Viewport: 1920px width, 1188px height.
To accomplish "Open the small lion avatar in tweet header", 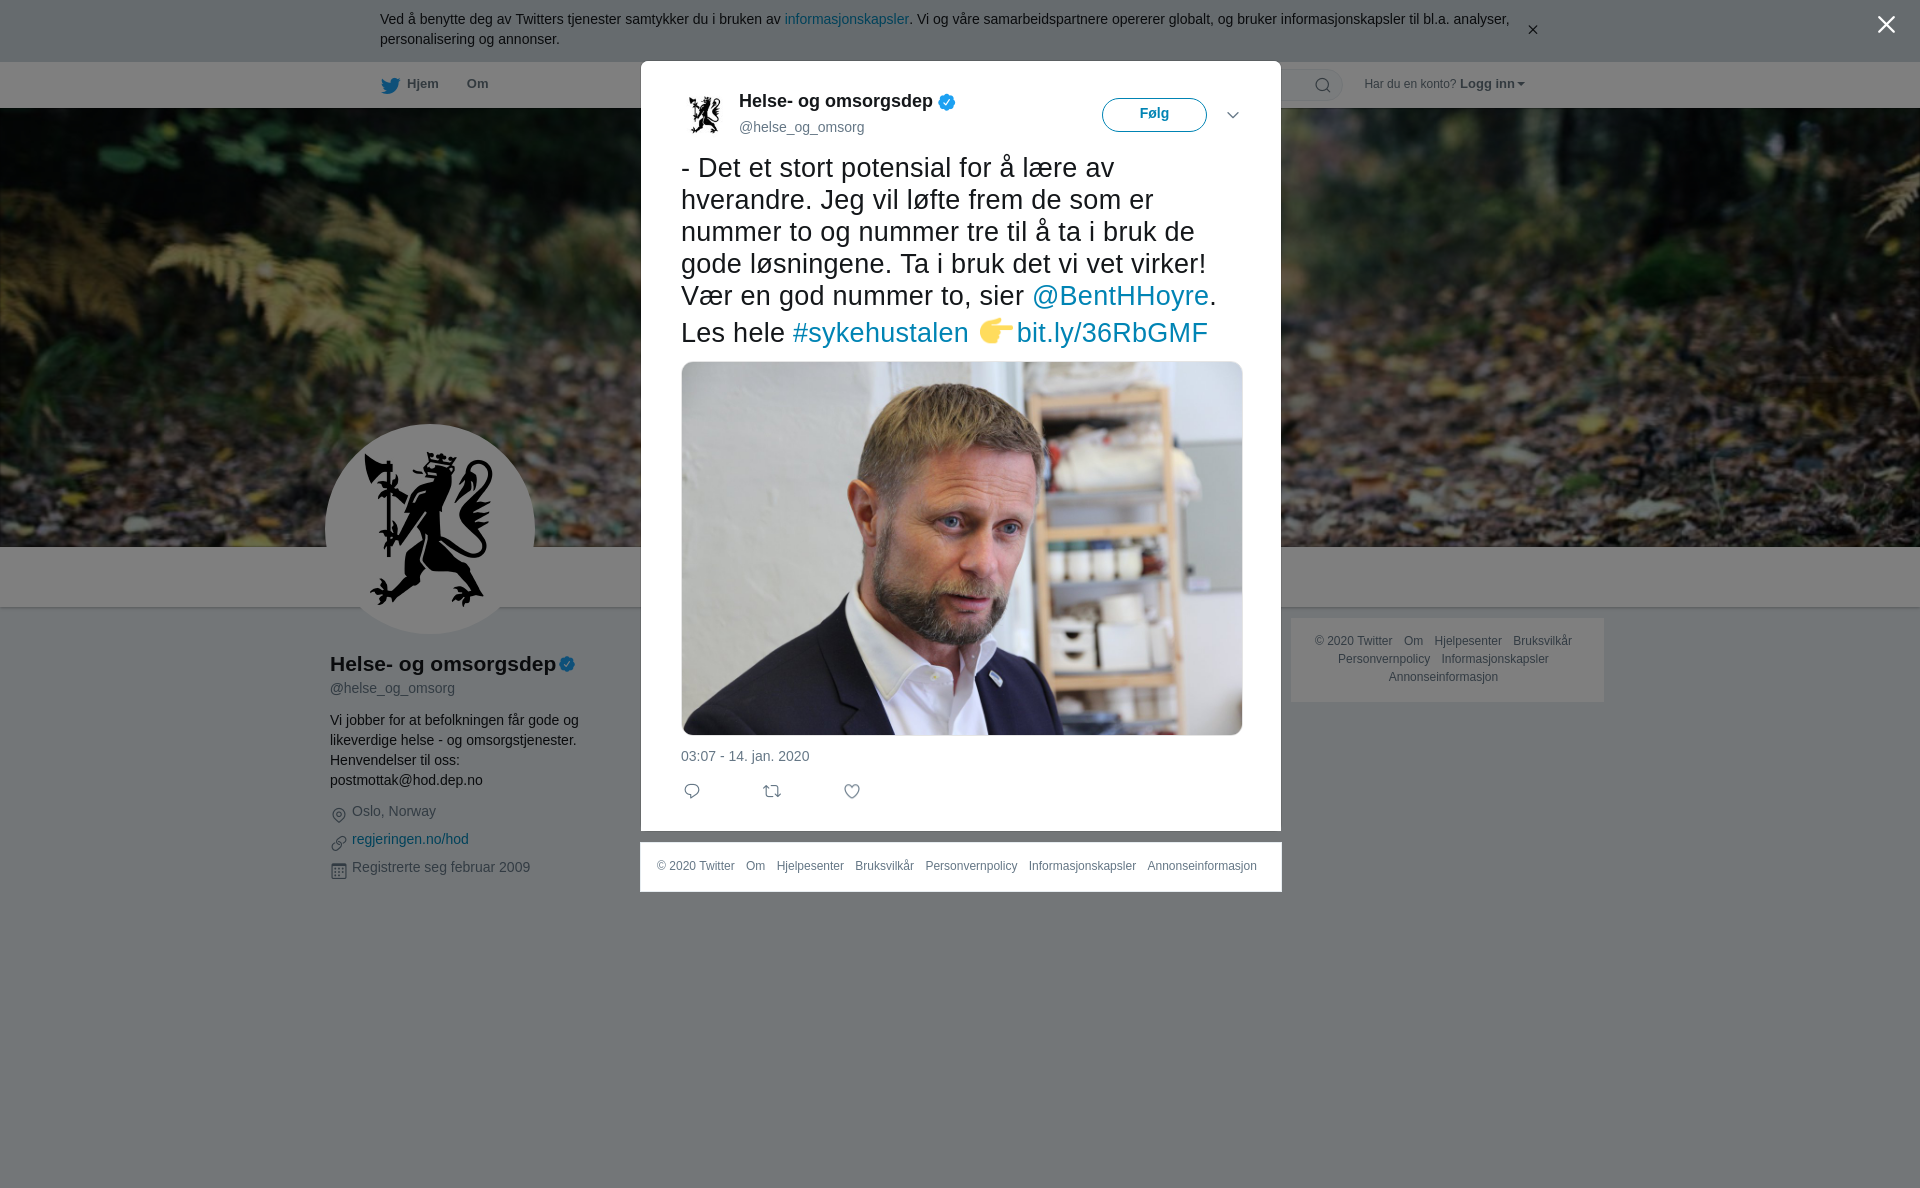I will click(705, 114).
